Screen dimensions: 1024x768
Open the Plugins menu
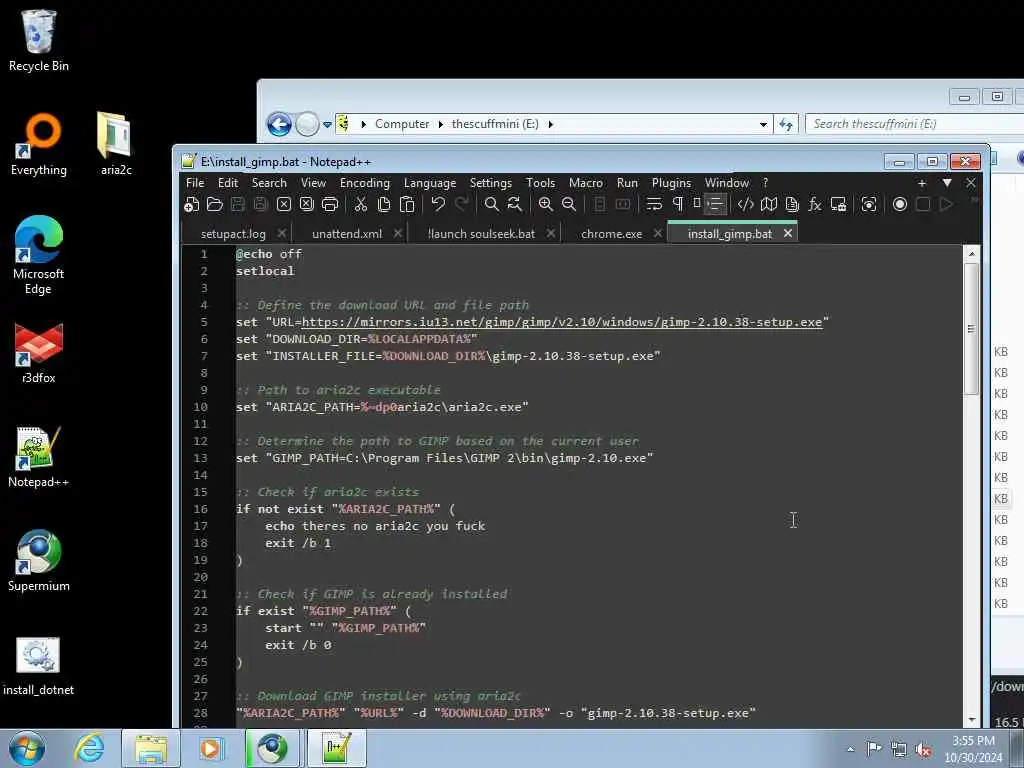tap(671, 184)
